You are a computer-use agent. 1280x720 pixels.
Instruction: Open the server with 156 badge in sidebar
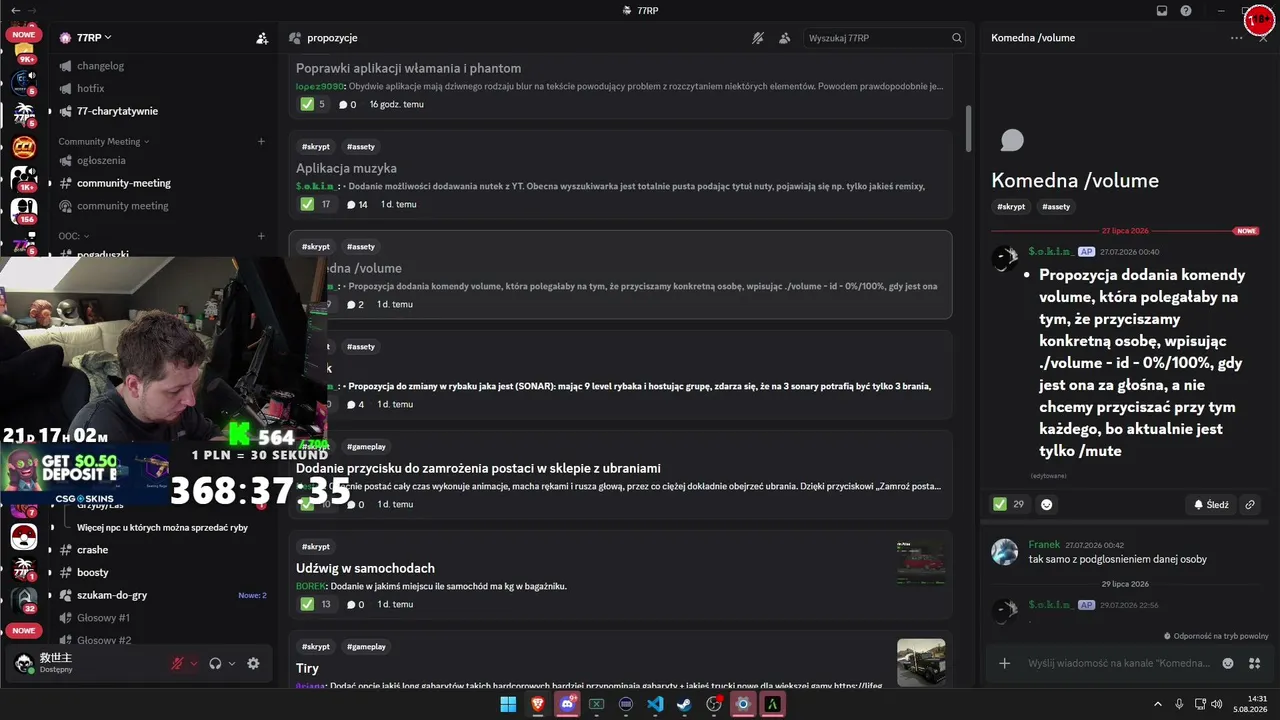24,211
